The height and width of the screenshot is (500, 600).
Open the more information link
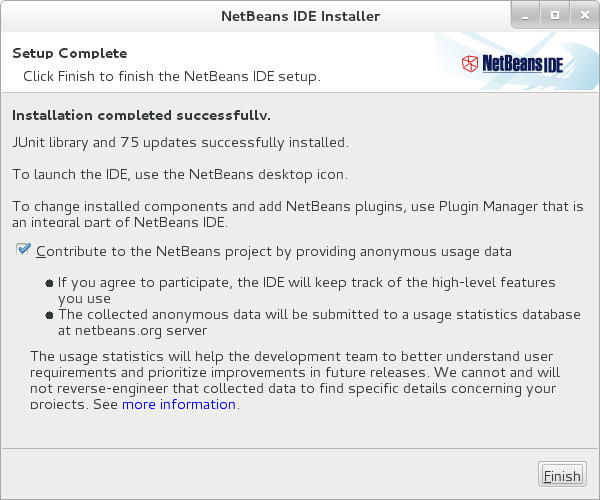tap(179, 405)
